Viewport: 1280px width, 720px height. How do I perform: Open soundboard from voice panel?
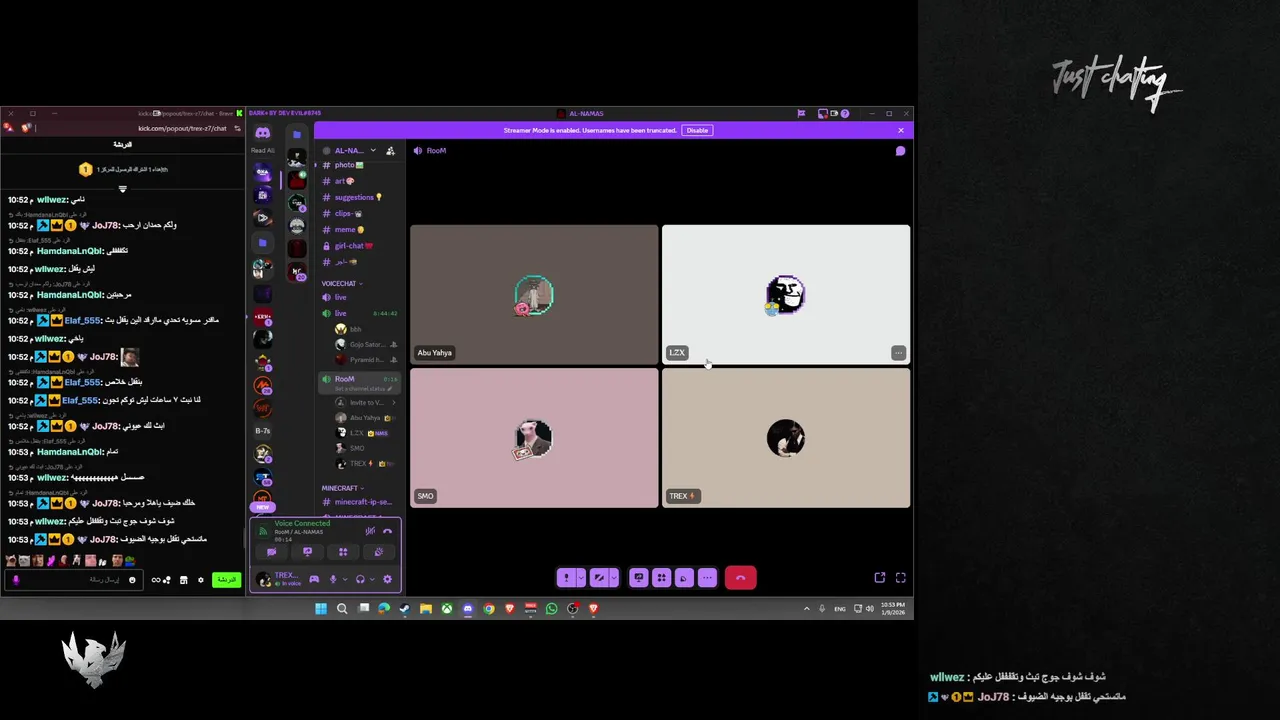pos(379,552)
